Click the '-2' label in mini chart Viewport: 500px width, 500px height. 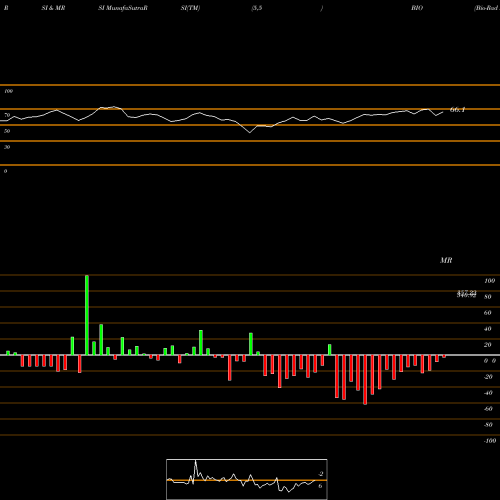[321, 474]
